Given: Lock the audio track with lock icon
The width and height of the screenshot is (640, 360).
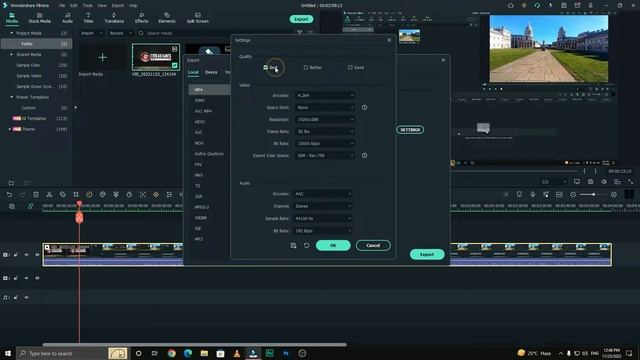Looking at the screenshot, I should (x=16, y=298).
